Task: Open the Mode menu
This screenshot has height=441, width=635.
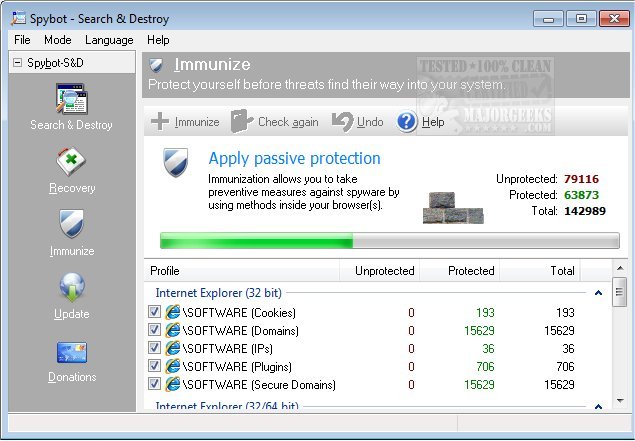Action: (x=57, y=40)
